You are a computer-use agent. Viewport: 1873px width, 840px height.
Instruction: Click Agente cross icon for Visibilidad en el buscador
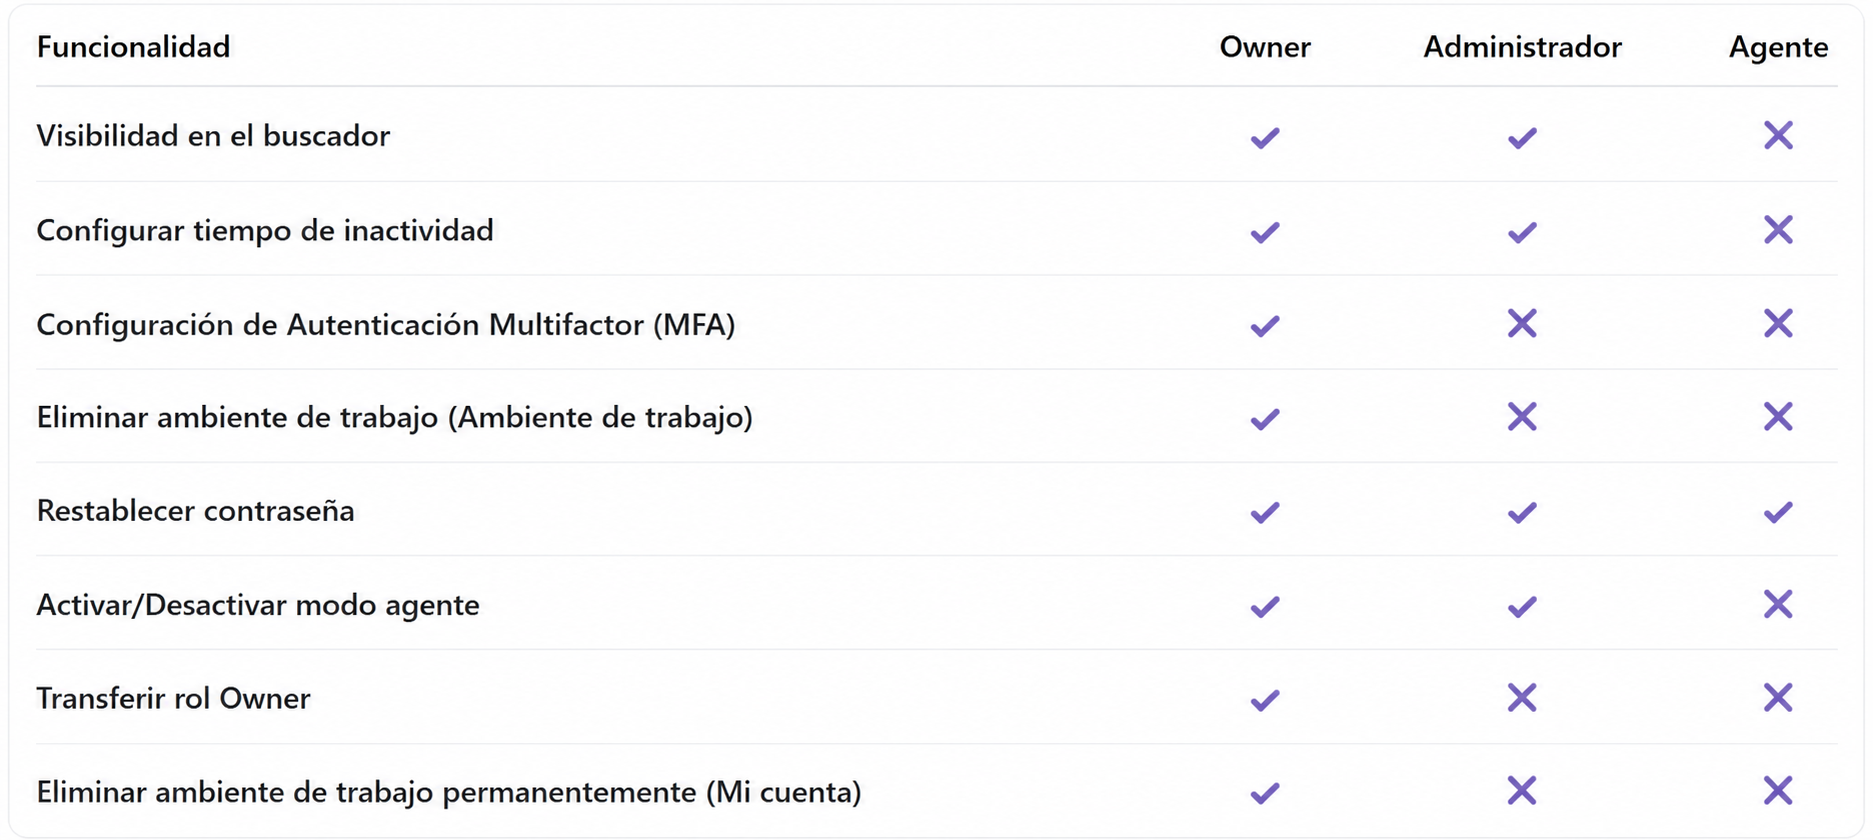pos(1778,135)
